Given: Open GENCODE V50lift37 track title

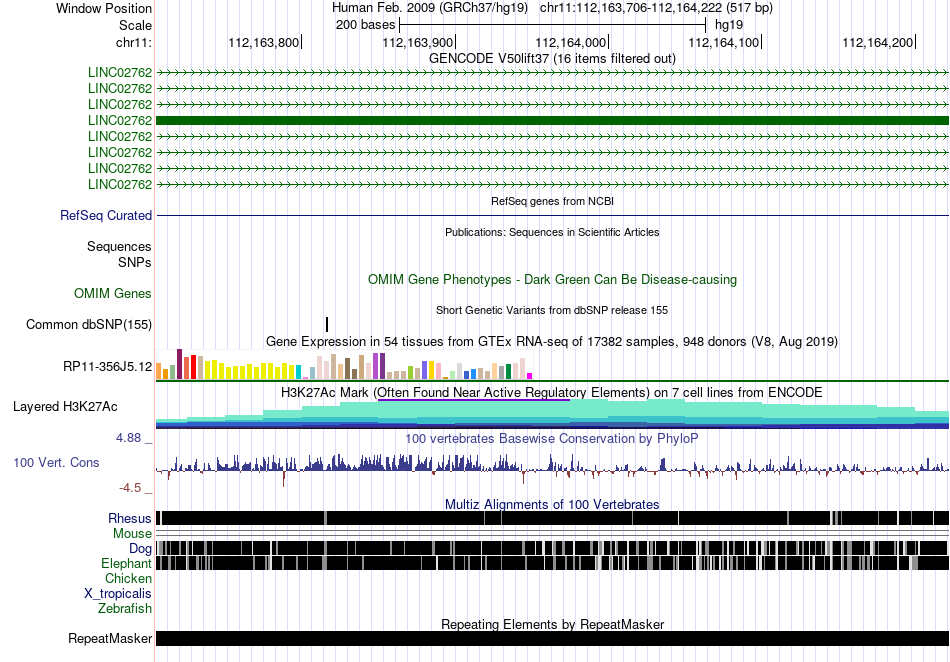Looking at the screenshot, I should (x=552, y=59).
